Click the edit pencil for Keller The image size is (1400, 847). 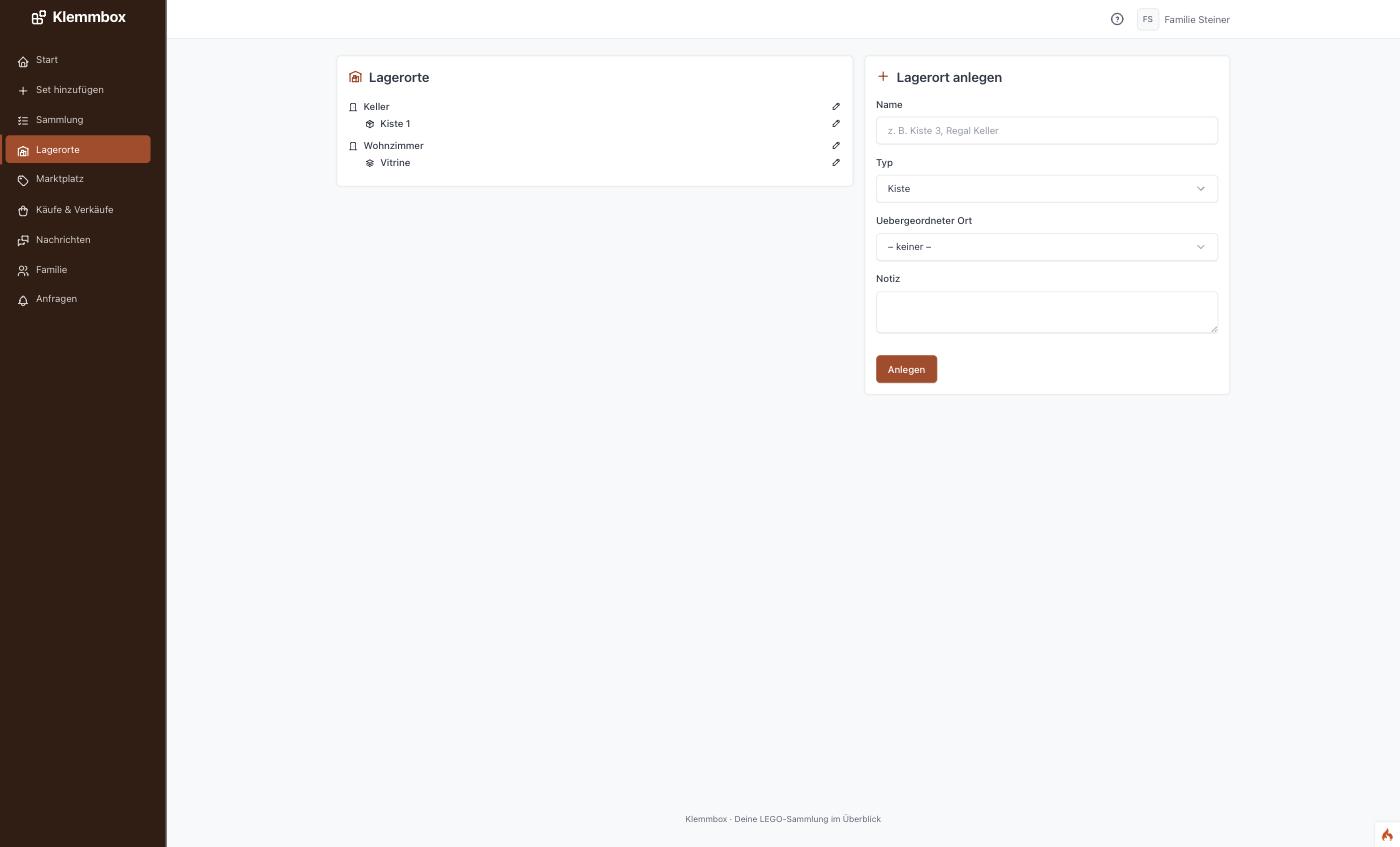coord(836,106)
